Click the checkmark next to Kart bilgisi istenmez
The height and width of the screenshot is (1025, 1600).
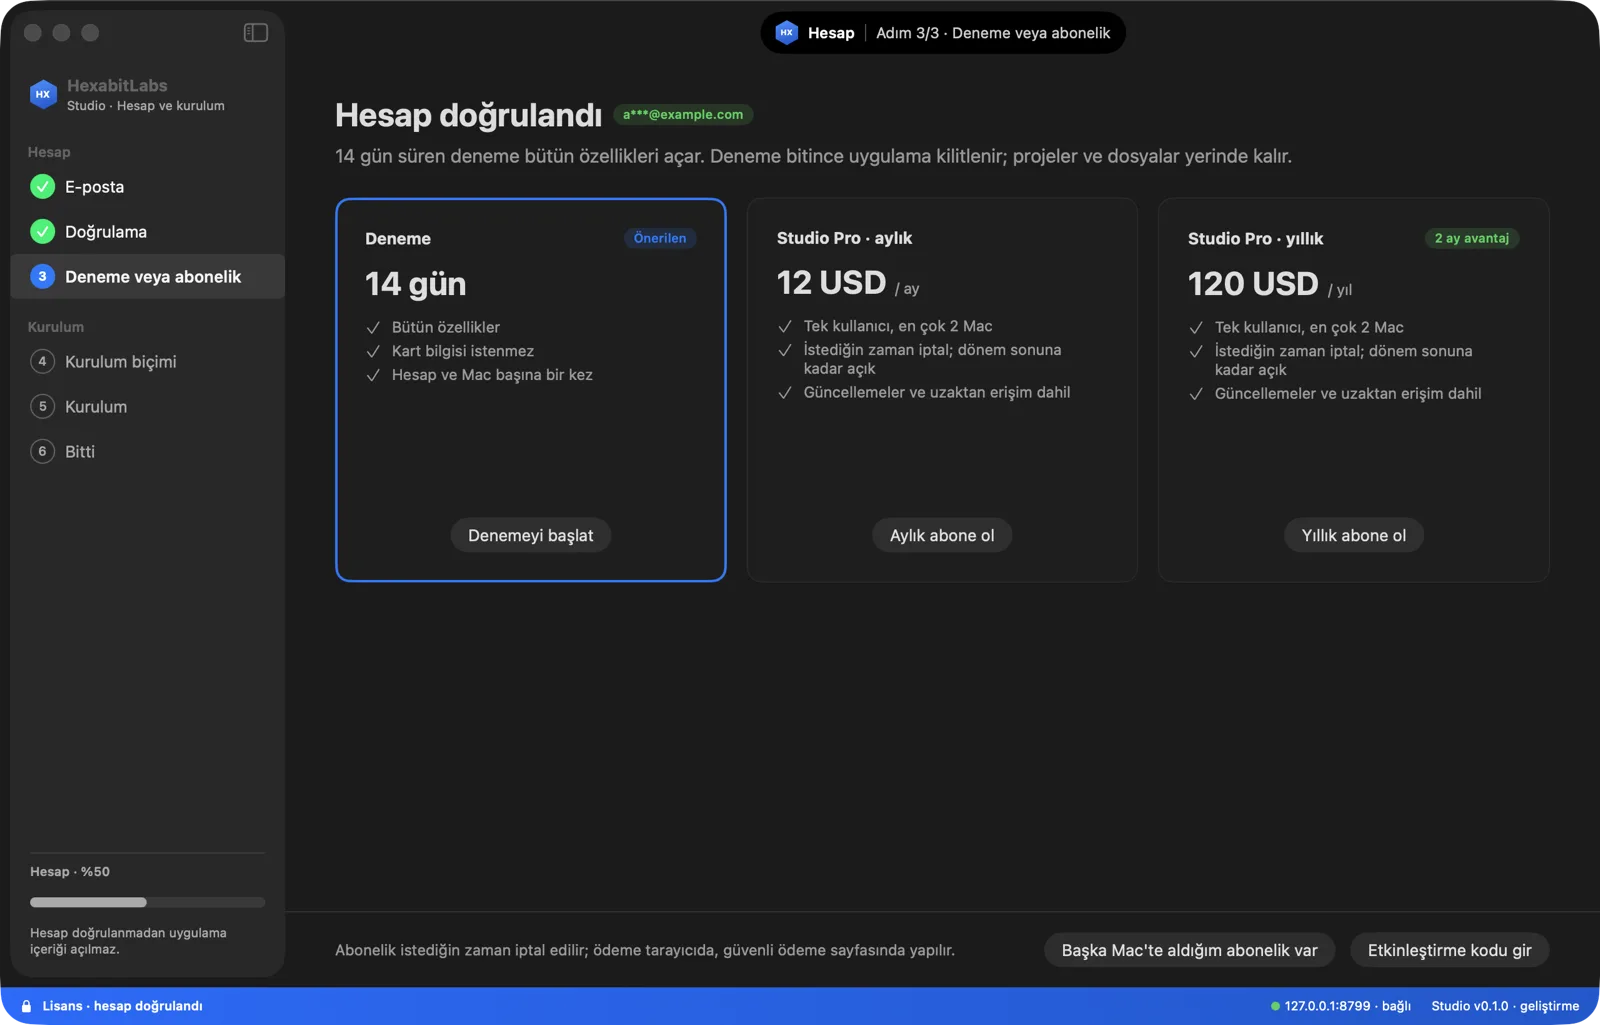point(373,352)
